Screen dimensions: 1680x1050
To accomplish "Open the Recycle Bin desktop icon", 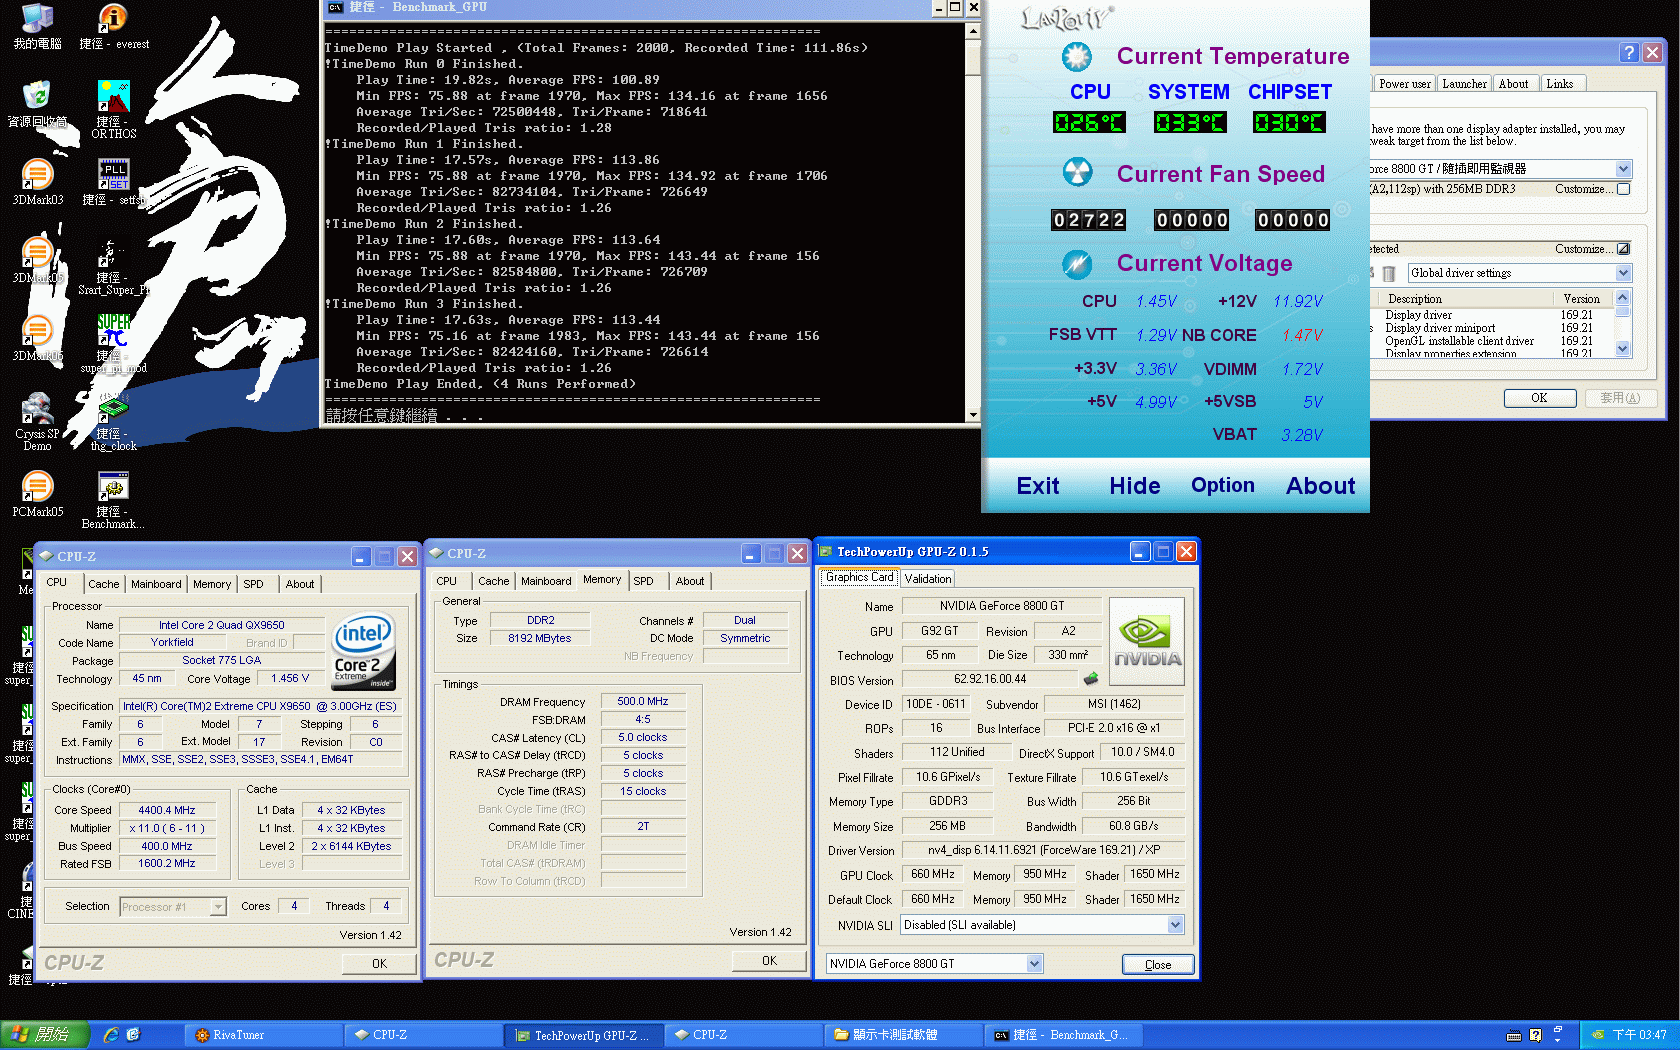I will click(x=37, y=104).
